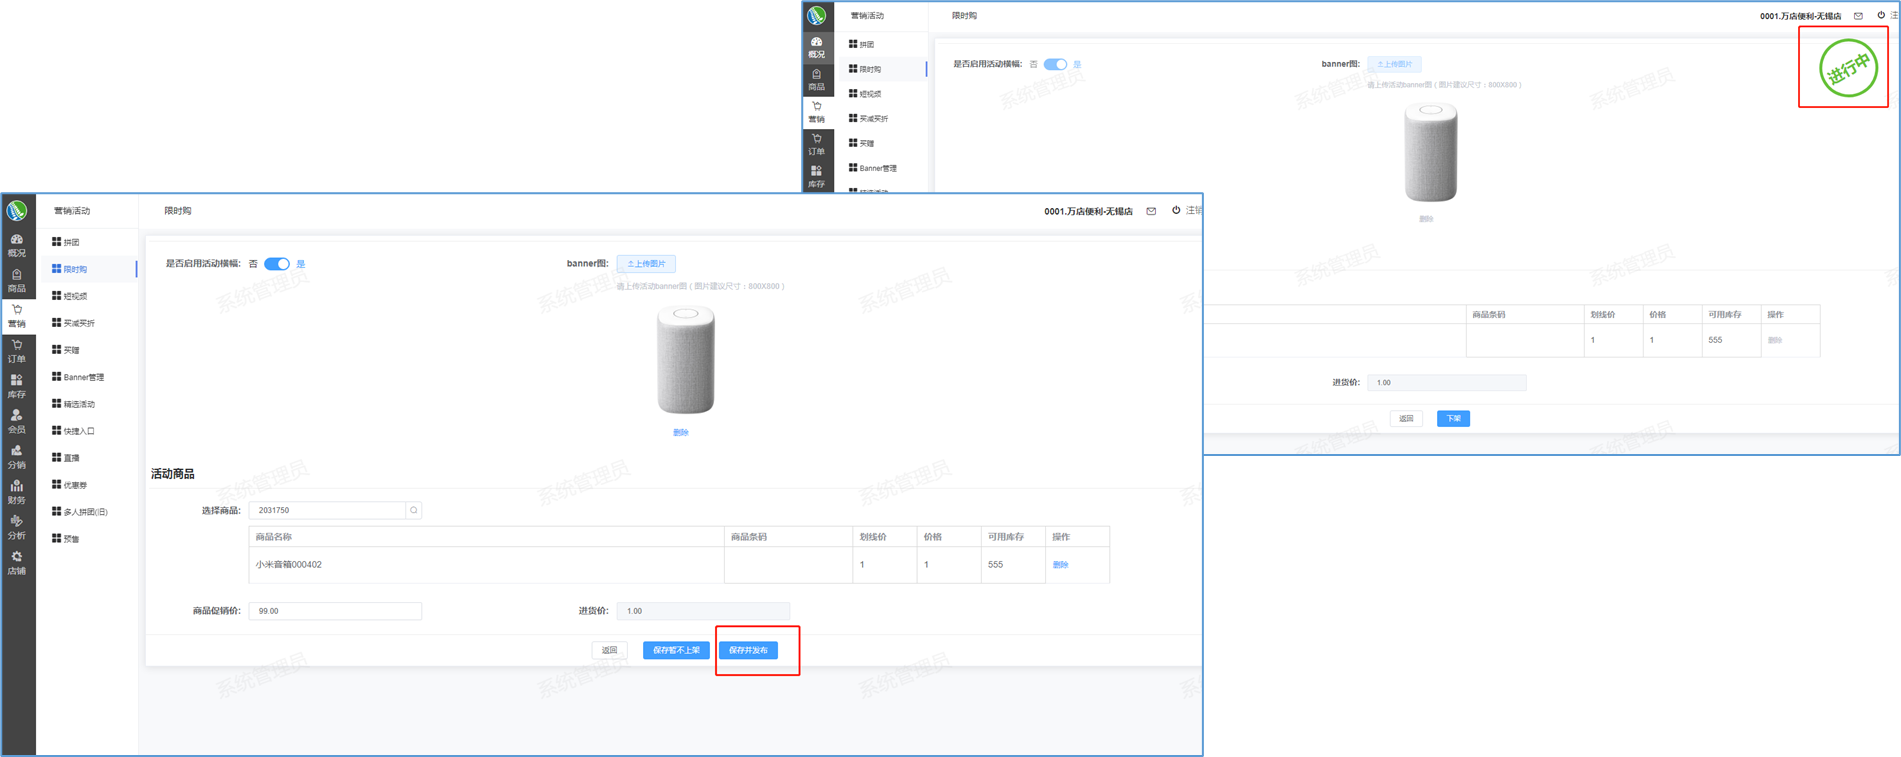Screen dimensions: 1901x757
Task: Select the 分析 sidebar icon
Action: tap(17, 527)
